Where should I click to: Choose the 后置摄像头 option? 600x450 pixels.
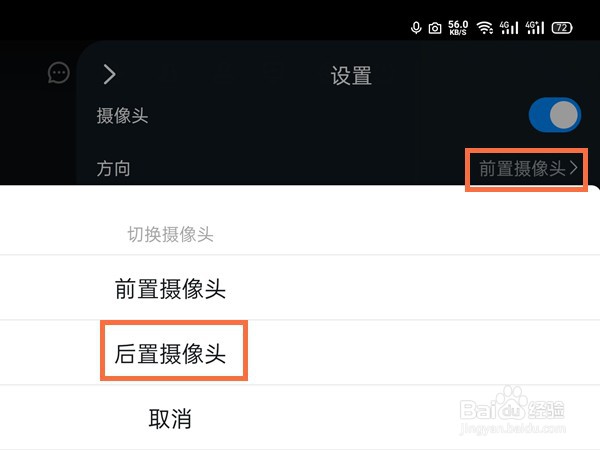(170, 353)
